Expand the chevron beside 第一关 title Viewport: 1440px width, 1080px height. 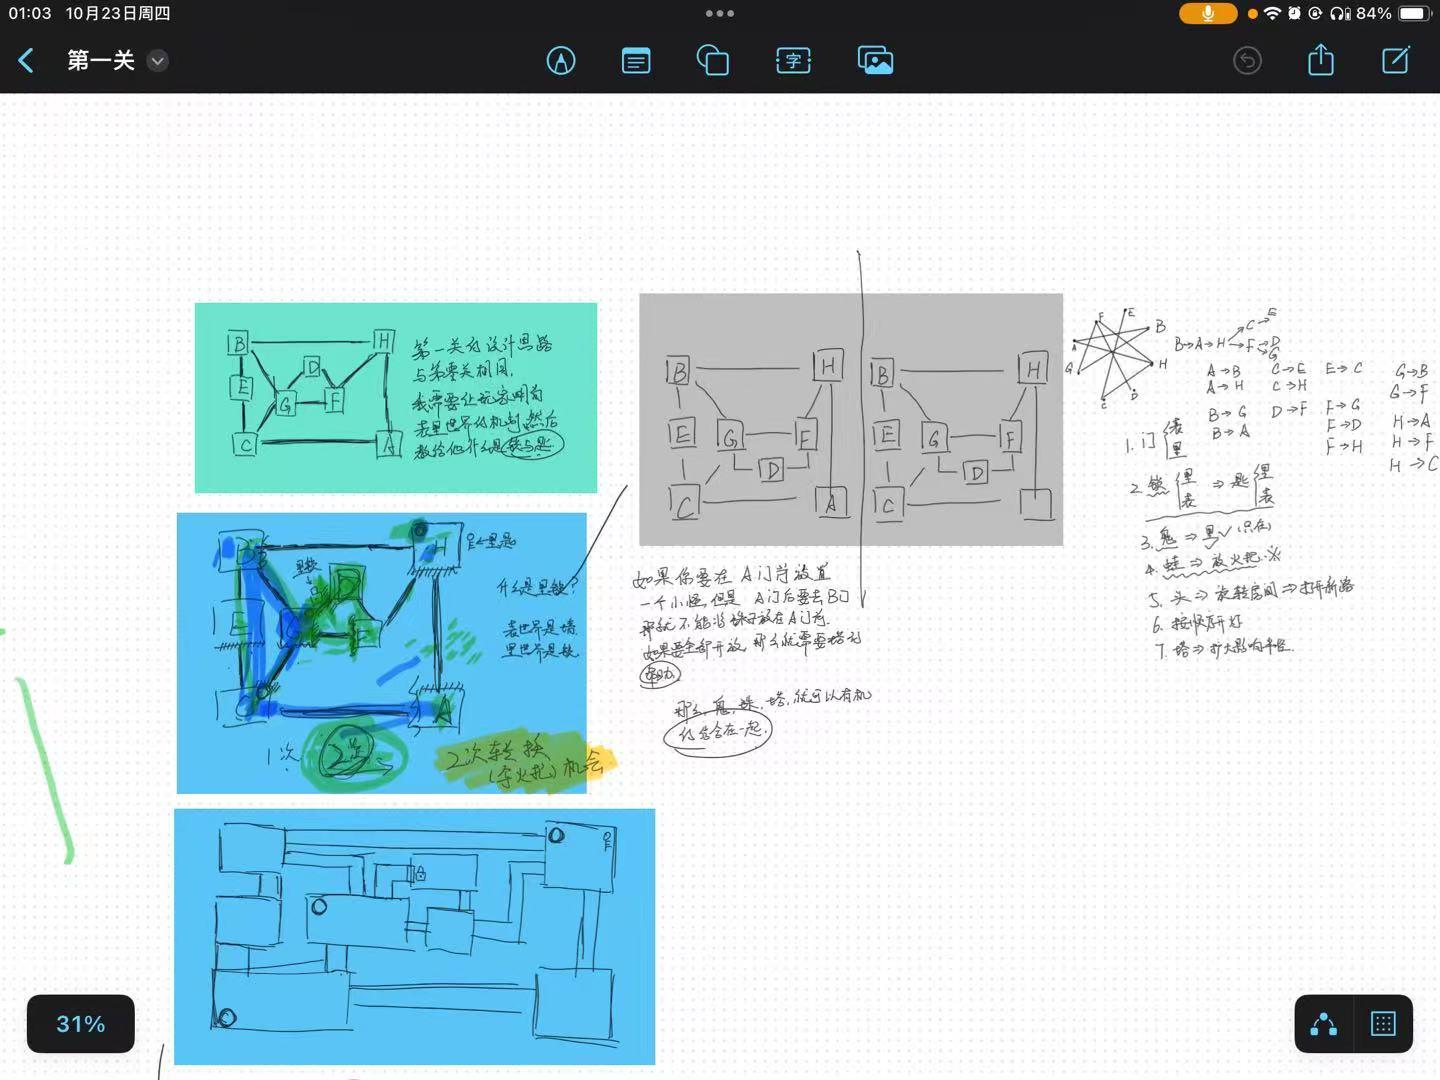(x=157, y=61)
